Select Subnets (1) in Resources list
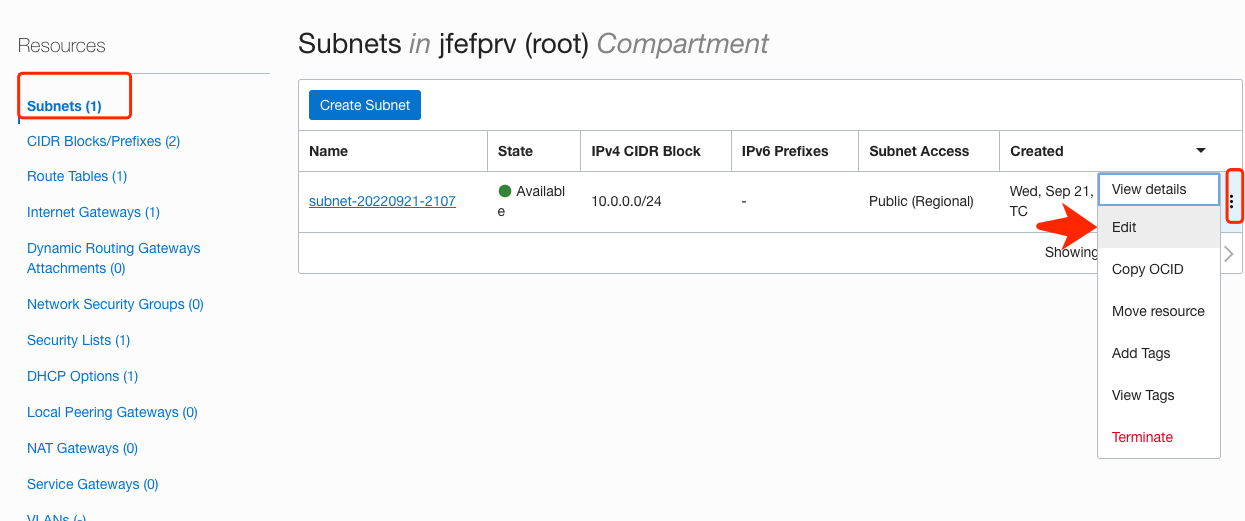 (64, 106)
